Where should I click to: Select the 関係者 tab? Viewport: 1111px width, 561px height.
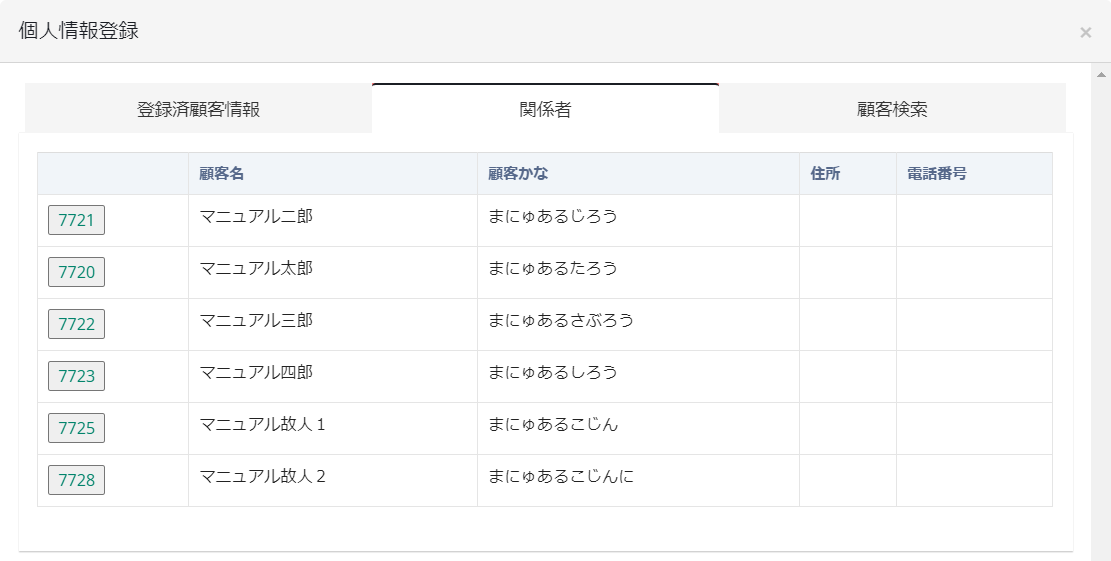tap(545, 109)
